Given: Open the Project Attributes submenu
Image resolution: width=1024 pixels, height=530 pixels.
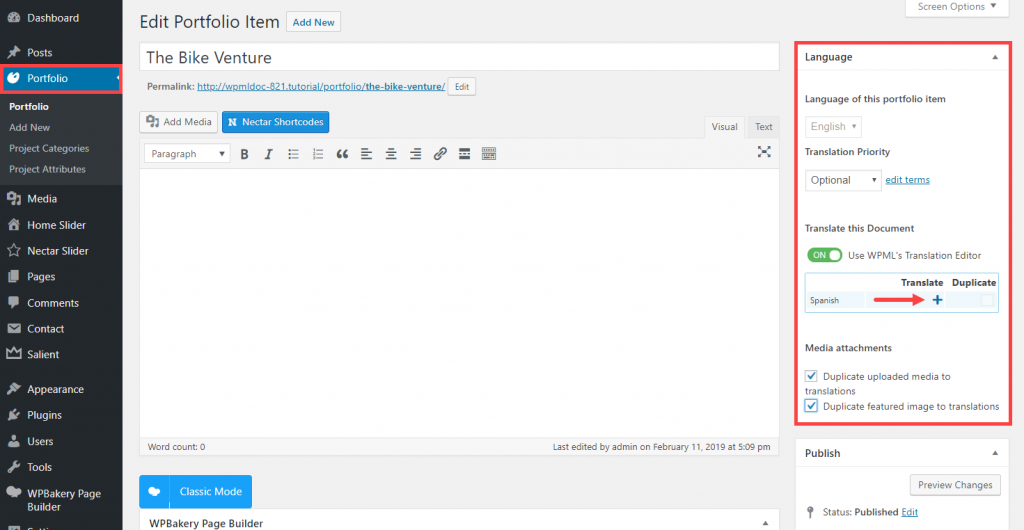Looking at the screenshot, I should pos(47,169).
